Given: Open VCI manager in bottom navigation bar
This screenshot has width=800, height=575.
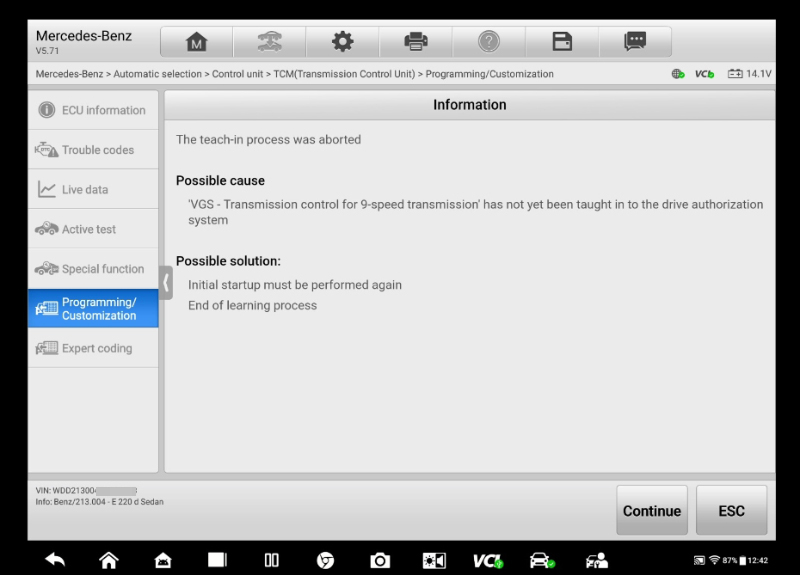Looking at the screenshot, I should pyautogui.click(x=488, y=561).
